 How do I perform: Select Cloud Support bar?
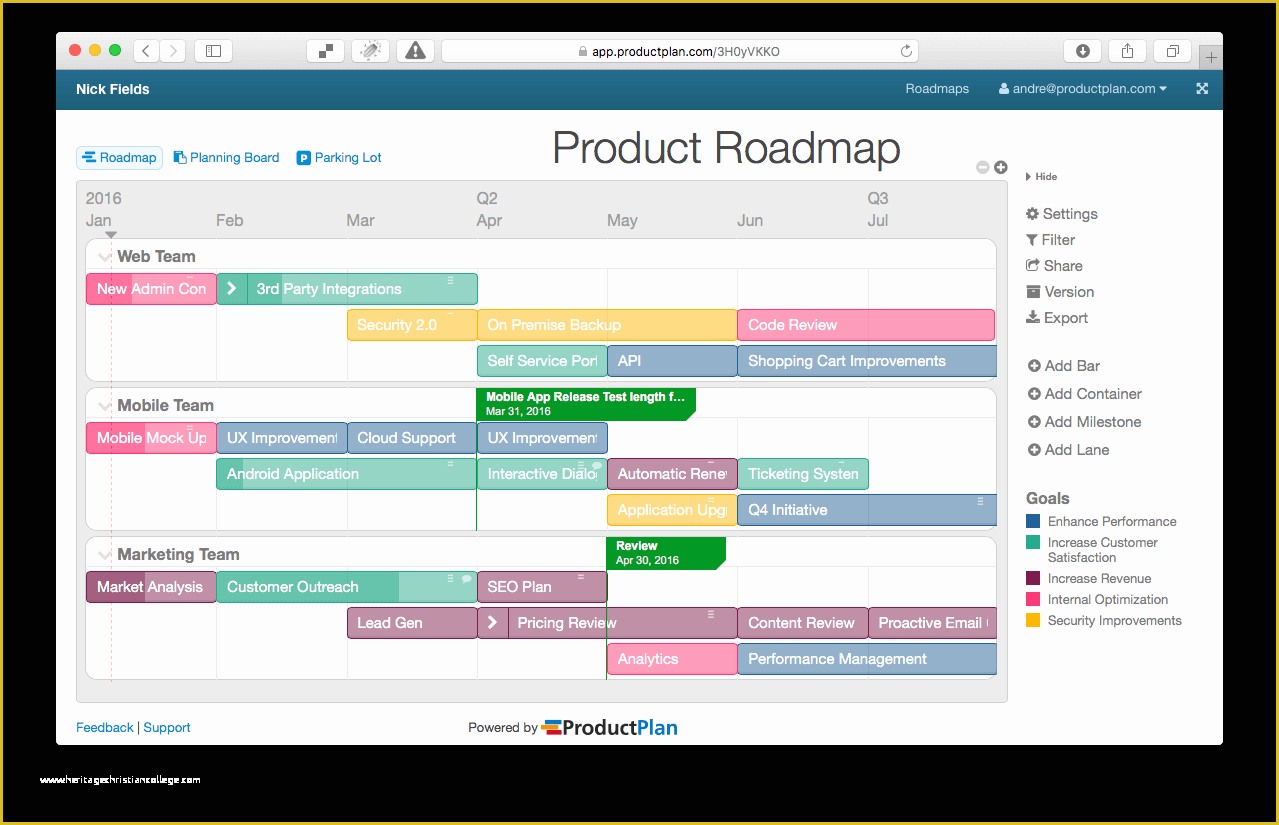(x=412, y=438)
